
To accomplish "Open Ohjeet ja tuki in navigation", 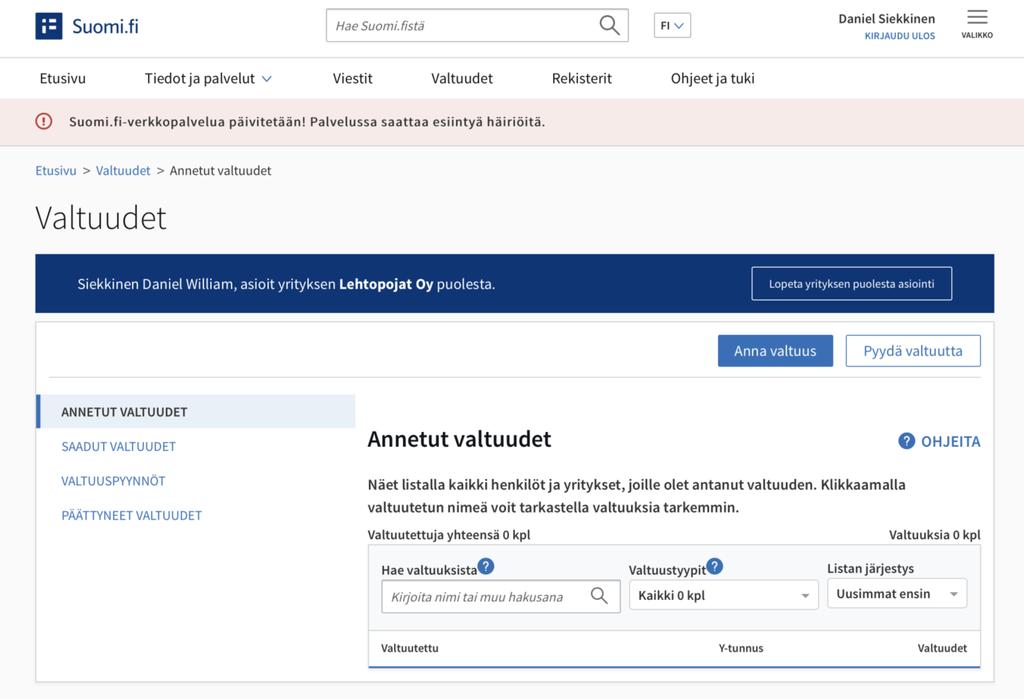I will [712, 78].
